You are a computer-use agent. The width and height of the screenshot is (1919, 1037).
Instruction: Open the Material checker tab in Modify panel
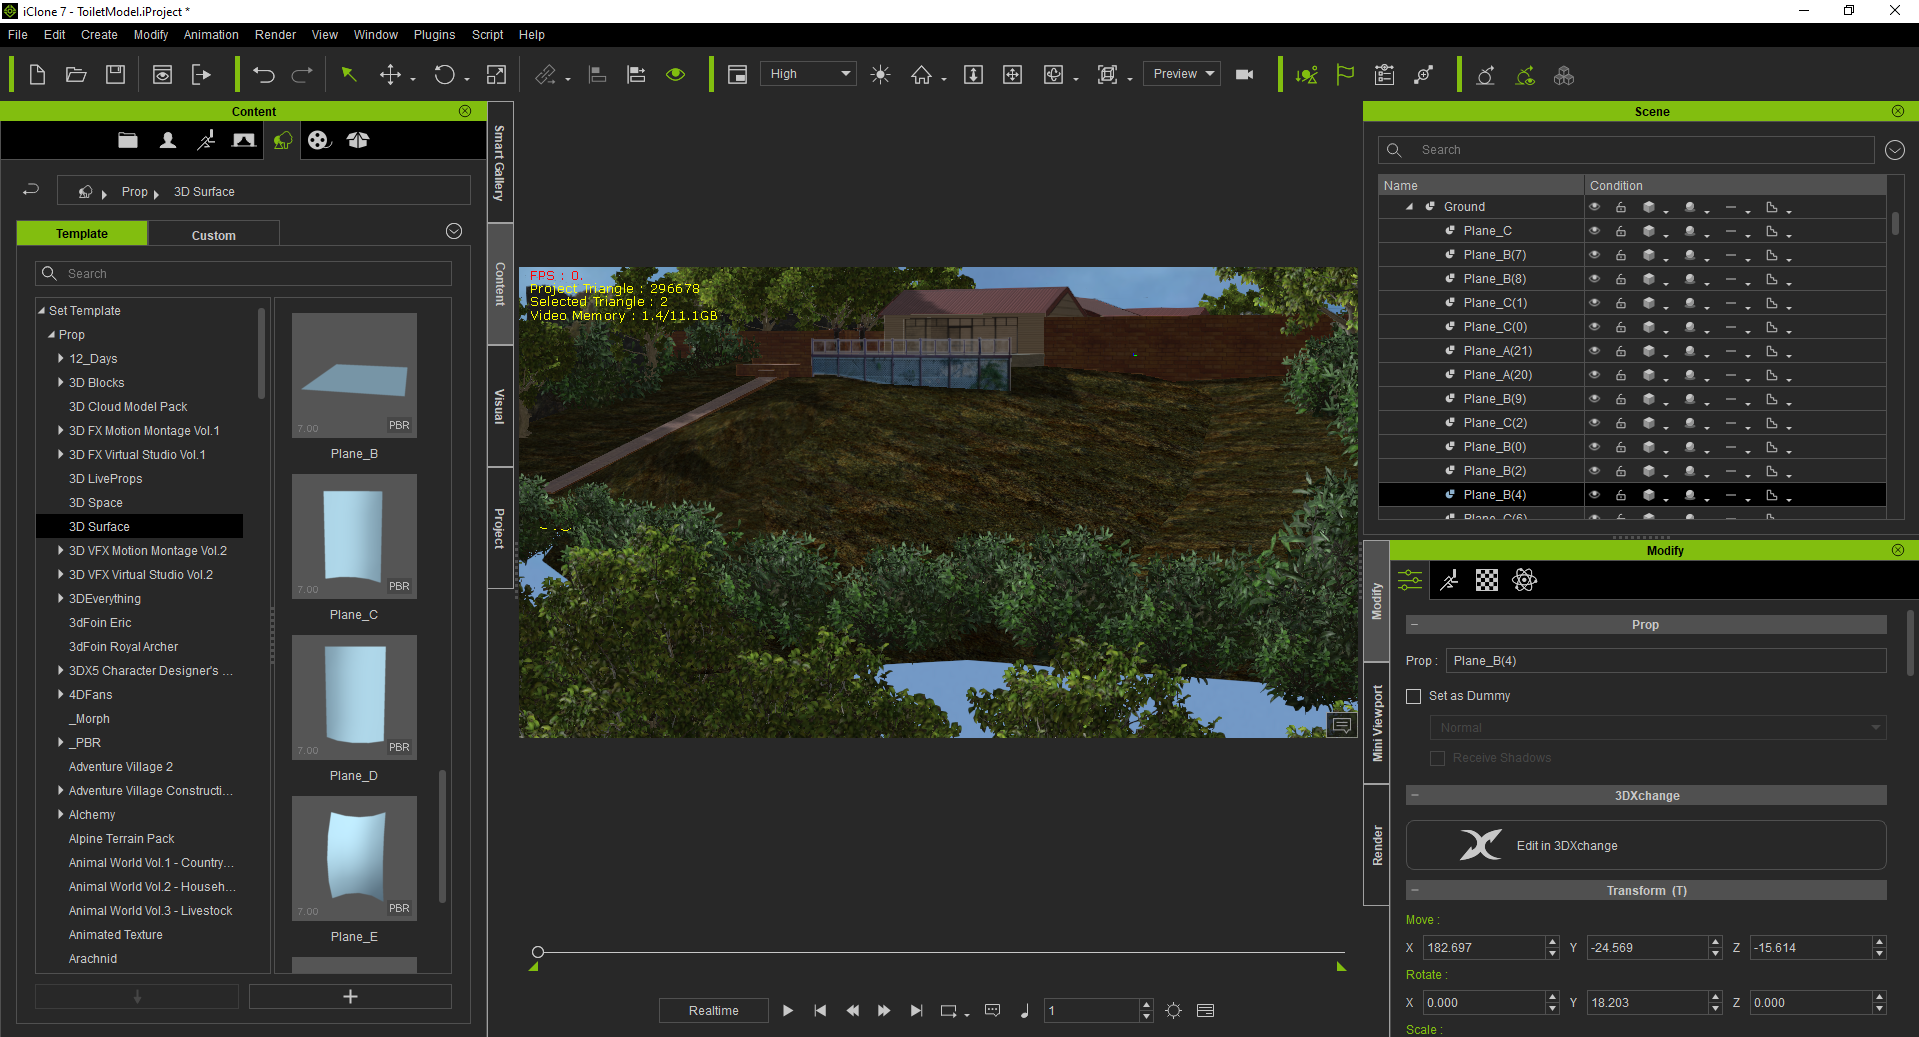(1487, 580)
